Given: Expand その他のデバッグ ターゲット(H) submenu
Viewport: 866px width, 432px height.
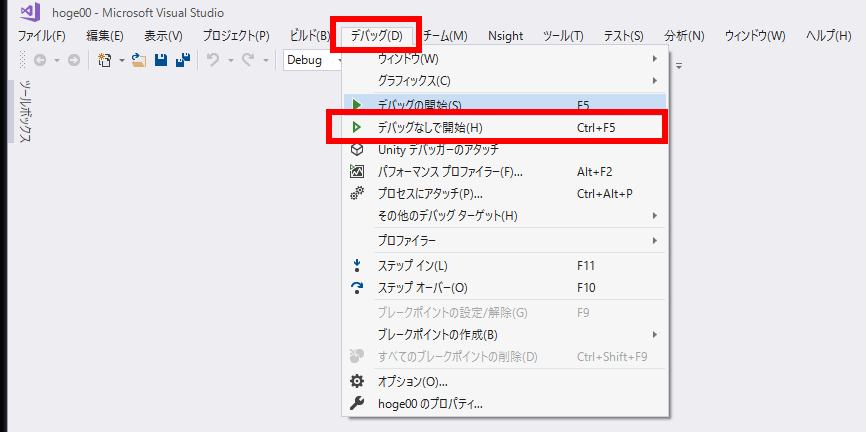Looking at the screenshot, I should tap(505, 215).
